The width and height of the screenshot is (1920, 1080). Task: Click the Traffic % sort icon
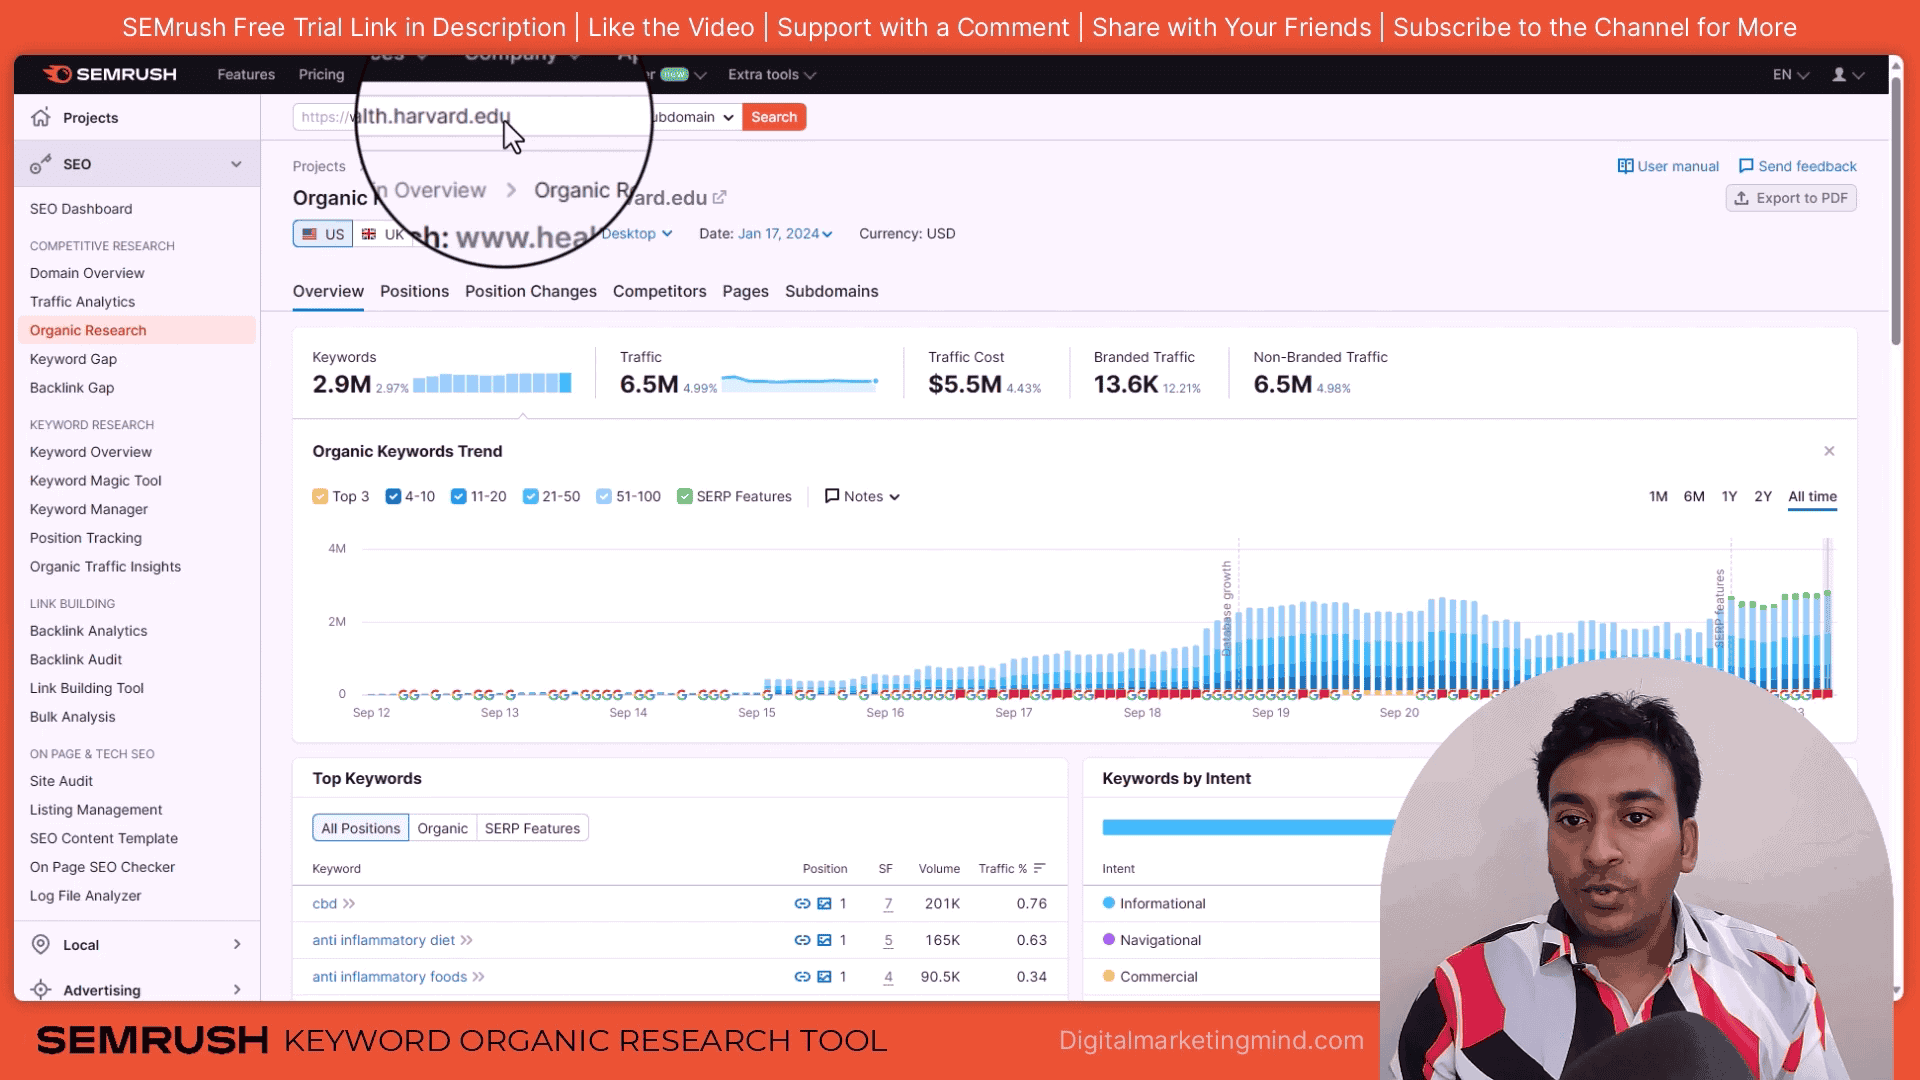pyautogui.click(x=1039, y=868)
